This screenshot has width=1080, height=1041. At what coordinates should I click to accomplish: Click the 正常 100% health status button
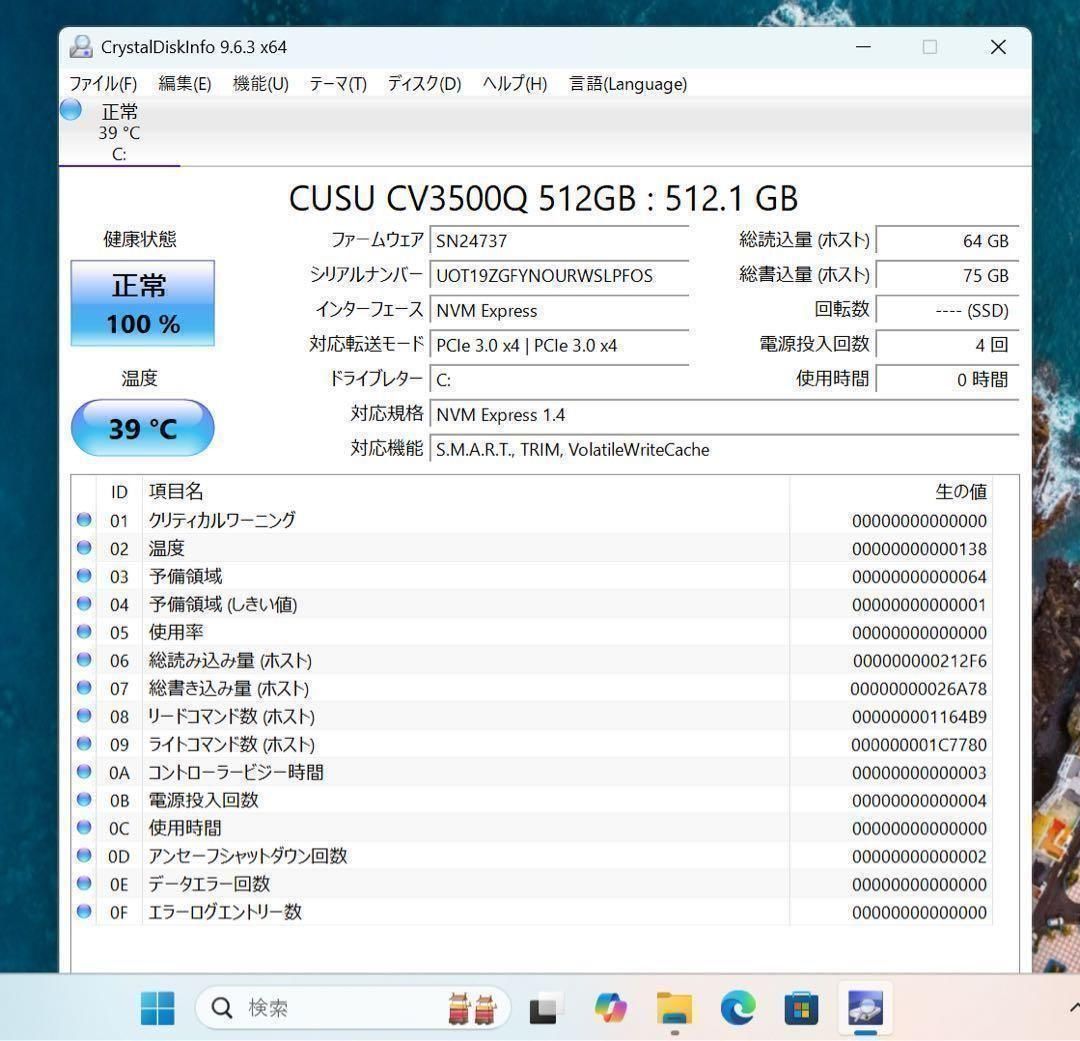point(141,304)
